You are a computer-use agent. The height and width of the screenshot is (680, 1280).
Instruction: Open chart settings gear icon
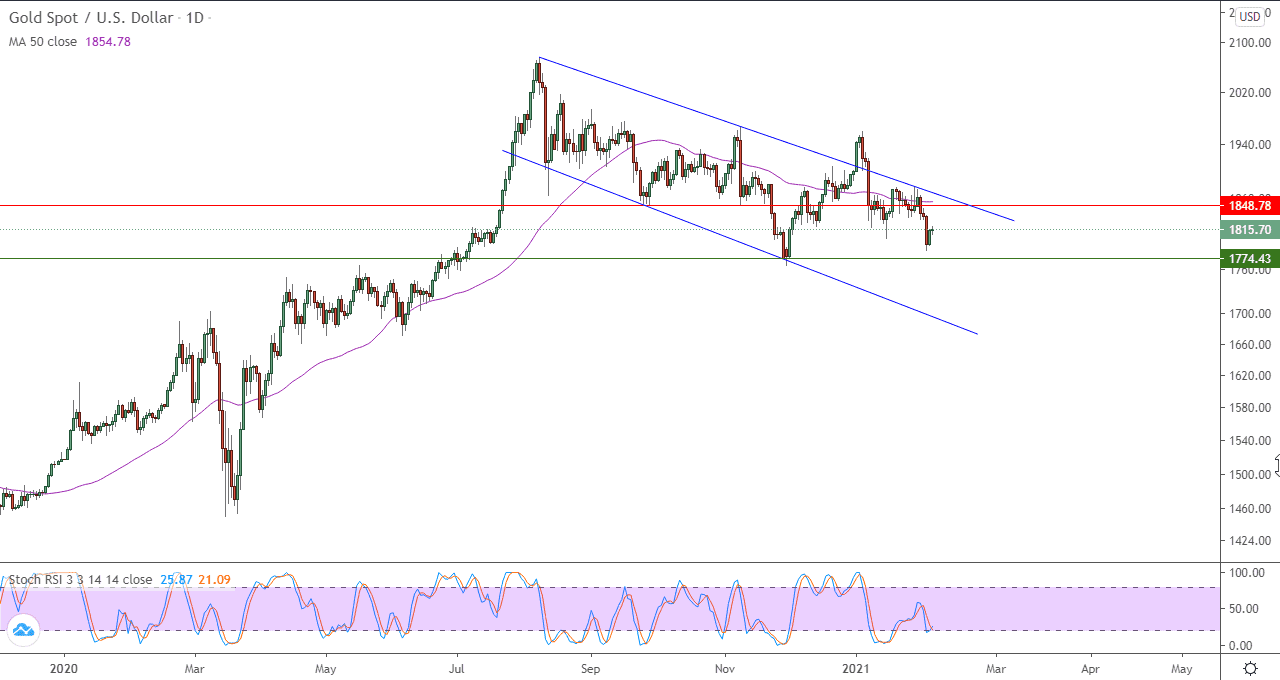[x=1250, y=668]
